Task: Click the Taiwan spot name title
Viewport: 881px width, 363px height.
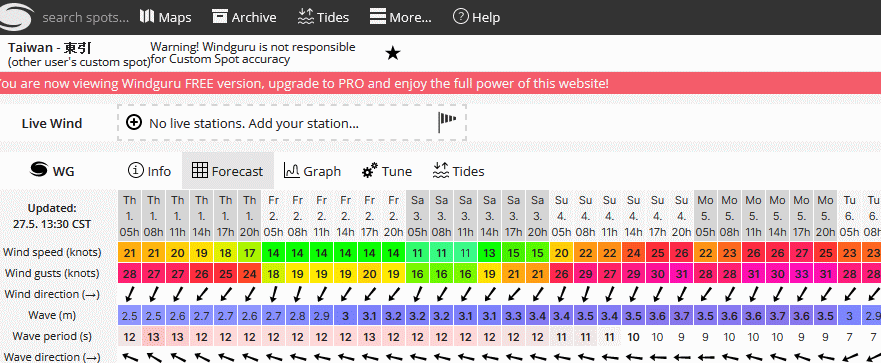Action: click(49, 48)
